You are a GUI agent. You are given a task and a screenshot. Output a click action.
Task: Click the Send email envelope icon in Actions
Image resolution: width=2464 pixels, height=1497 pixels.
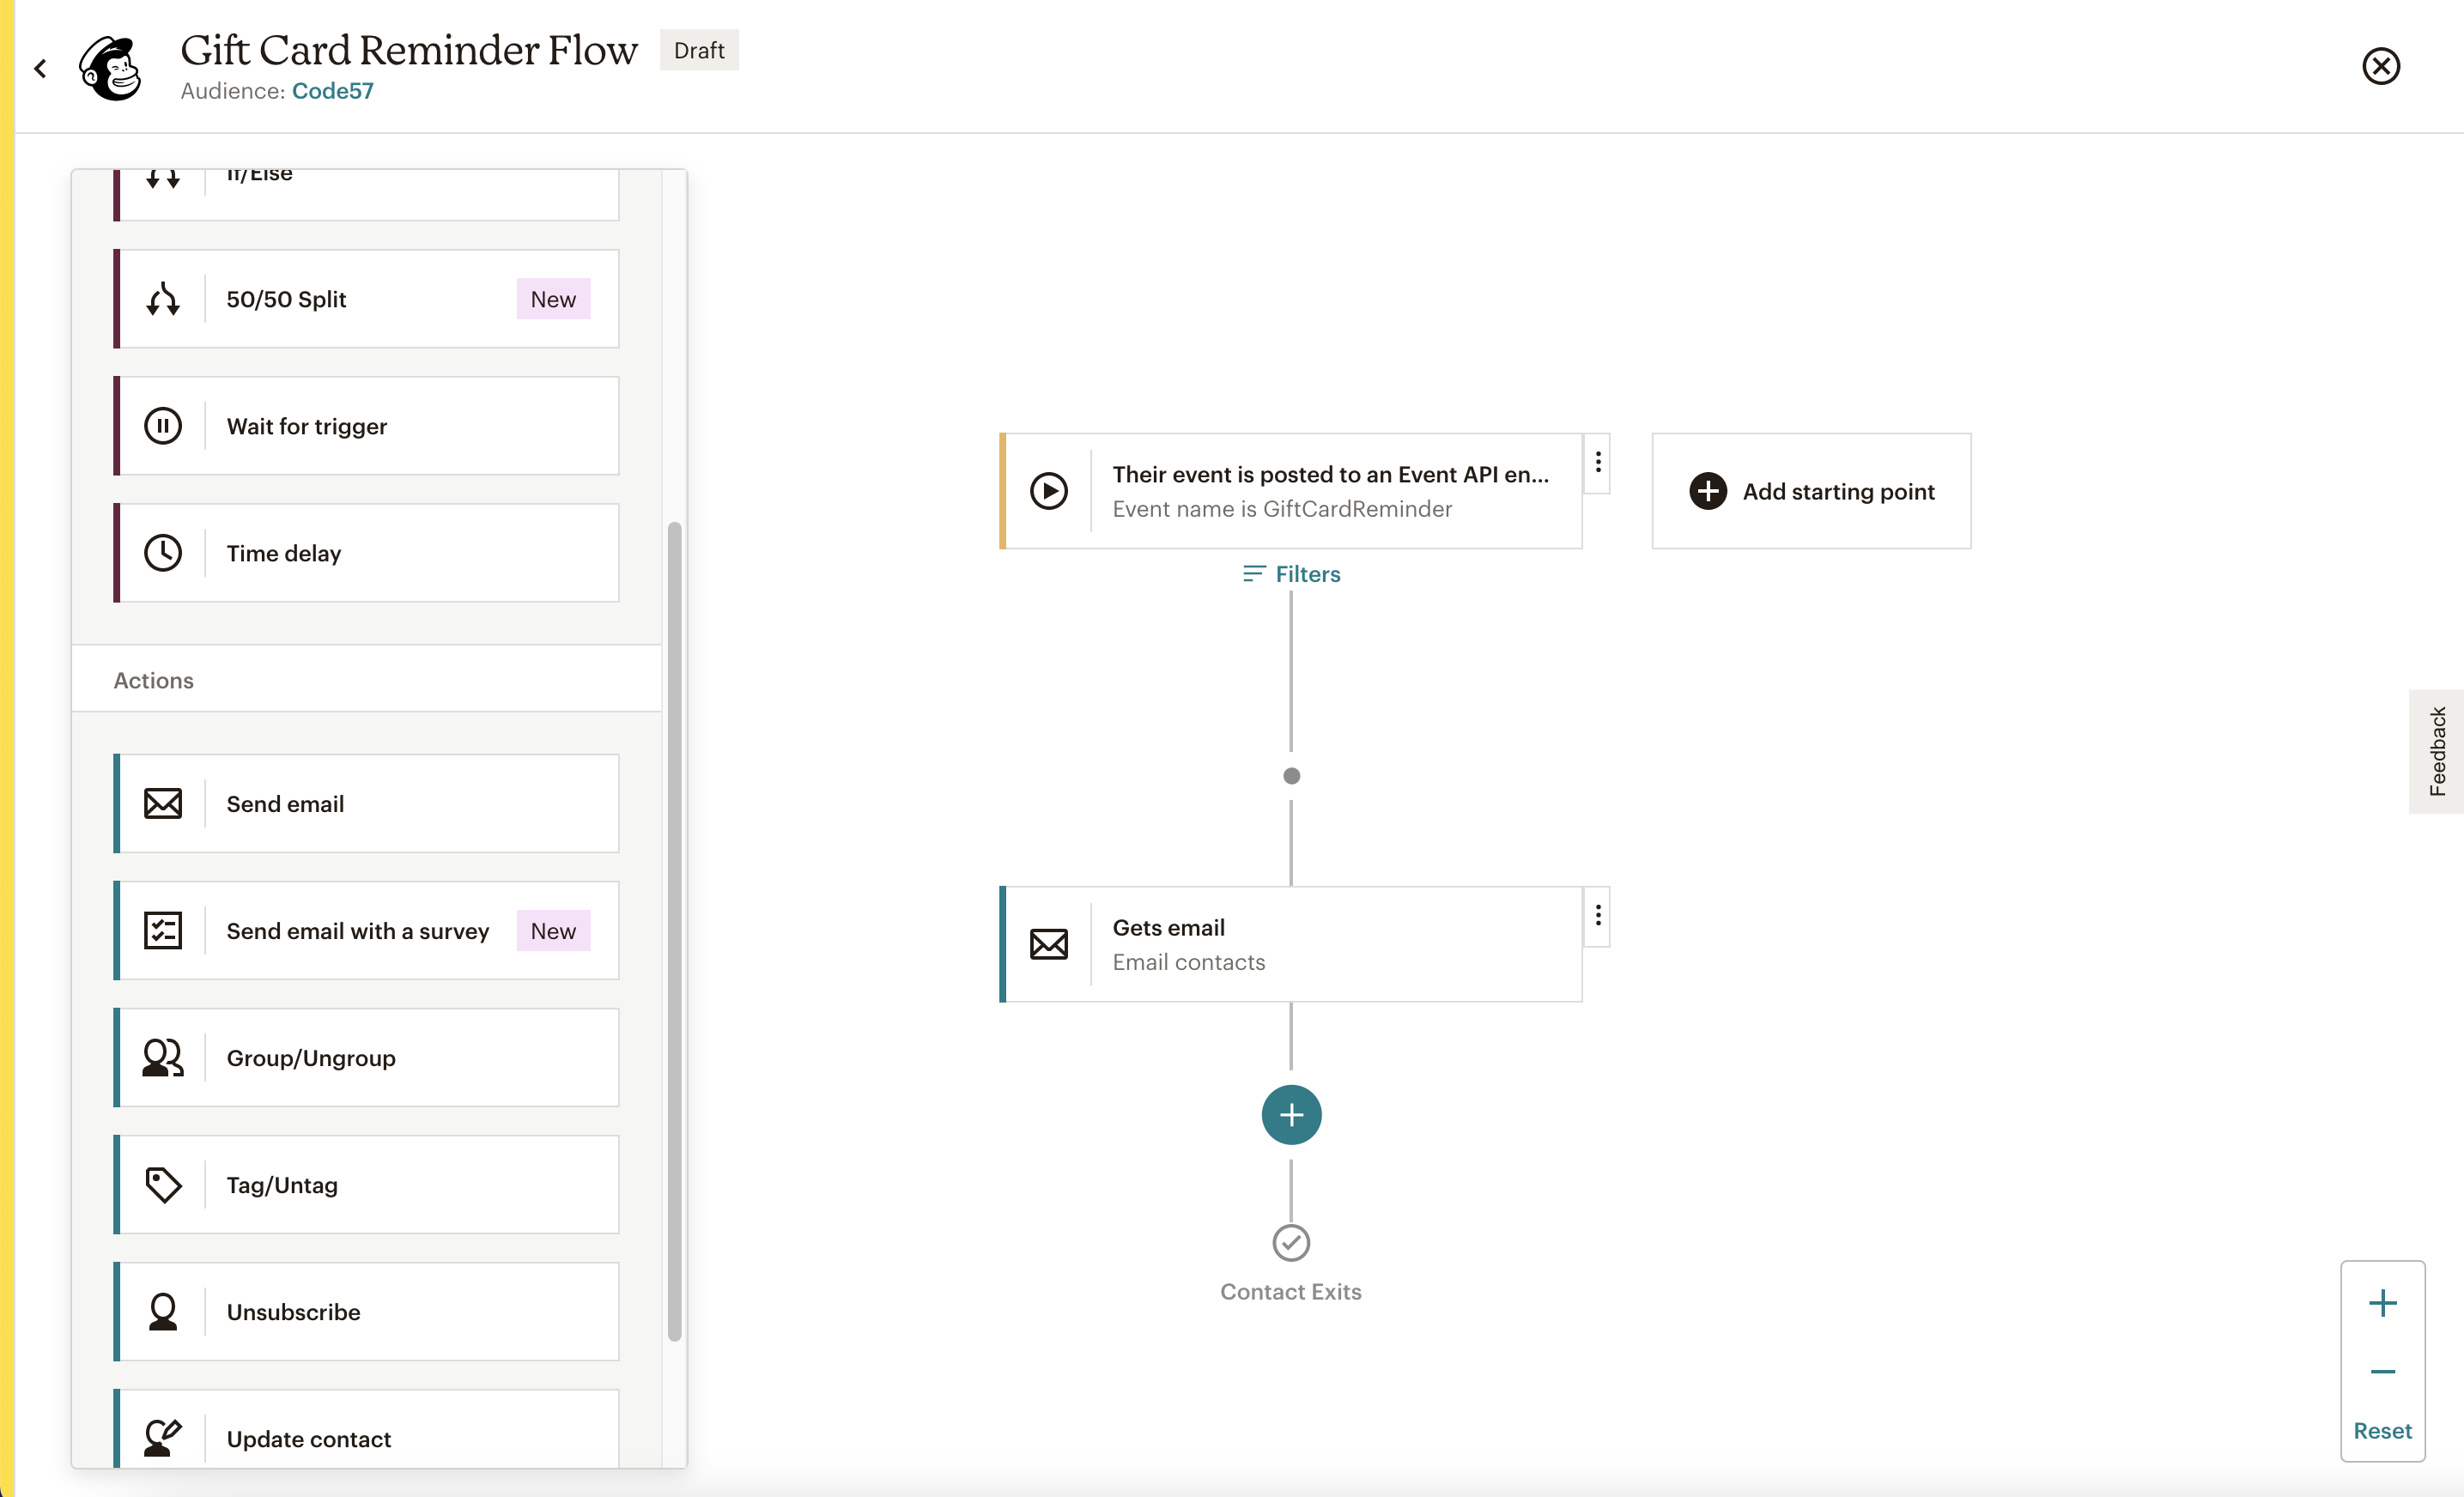[x=162, y=804]
